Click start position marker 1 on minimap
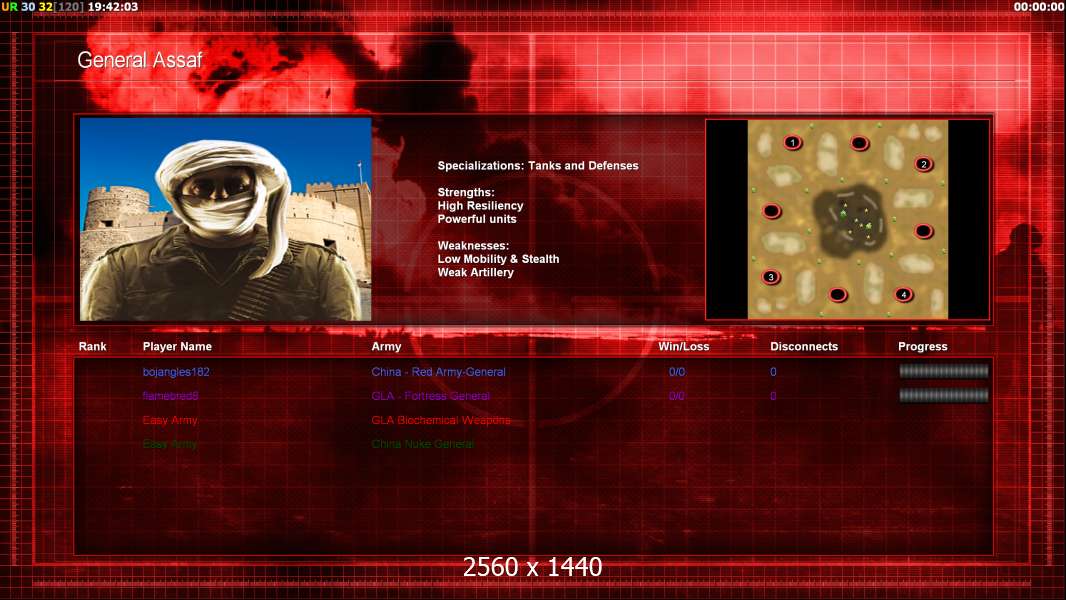 pos(792,143)
